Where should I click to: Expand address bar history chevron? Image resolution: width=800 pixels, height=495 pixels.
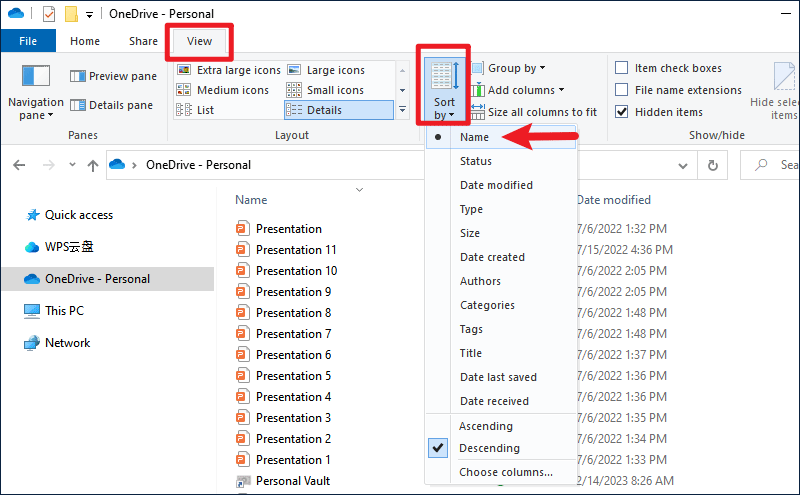click(683, 165)
